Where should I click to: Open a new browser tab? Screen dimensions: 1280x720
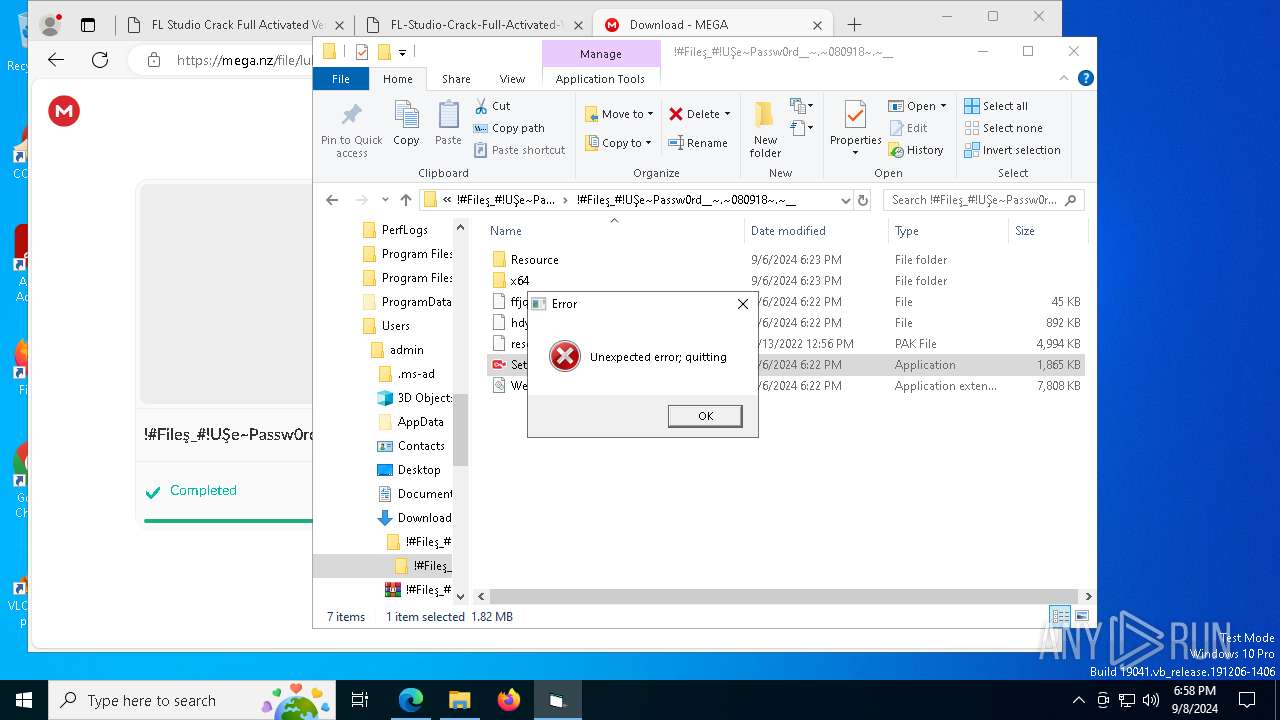click(854, 25)
